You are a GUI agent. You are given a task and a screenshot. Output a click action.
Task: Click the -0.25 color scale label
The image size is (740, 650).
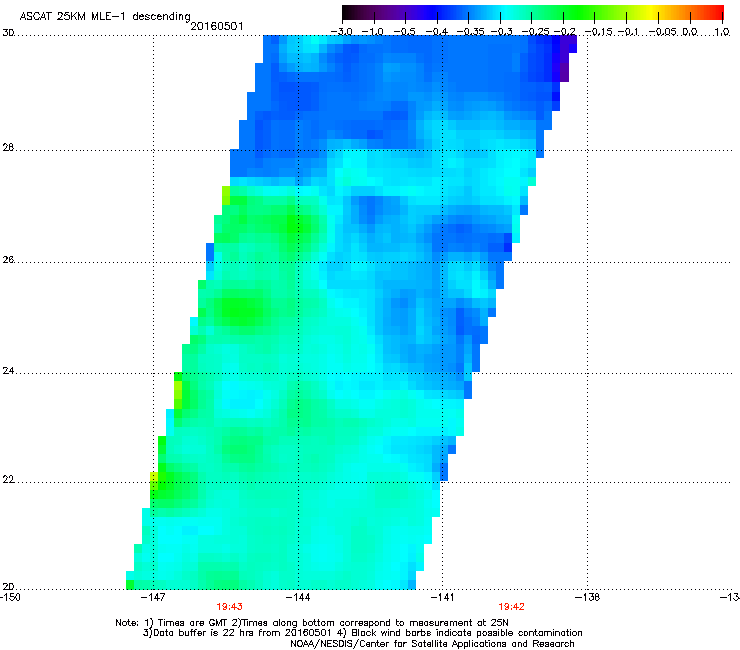click(x=536, y=32)
